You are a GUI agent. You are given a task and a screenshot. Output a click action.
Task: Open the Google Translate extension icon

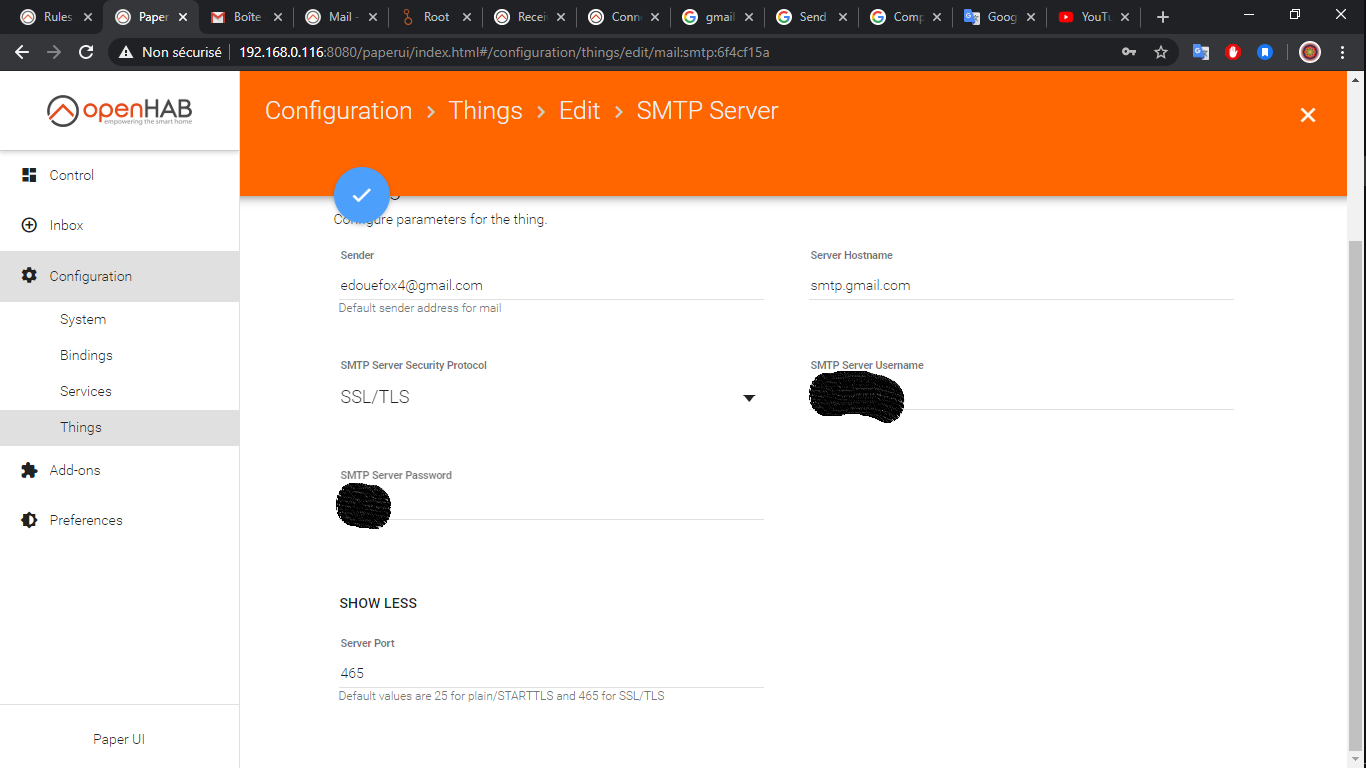1201,52
